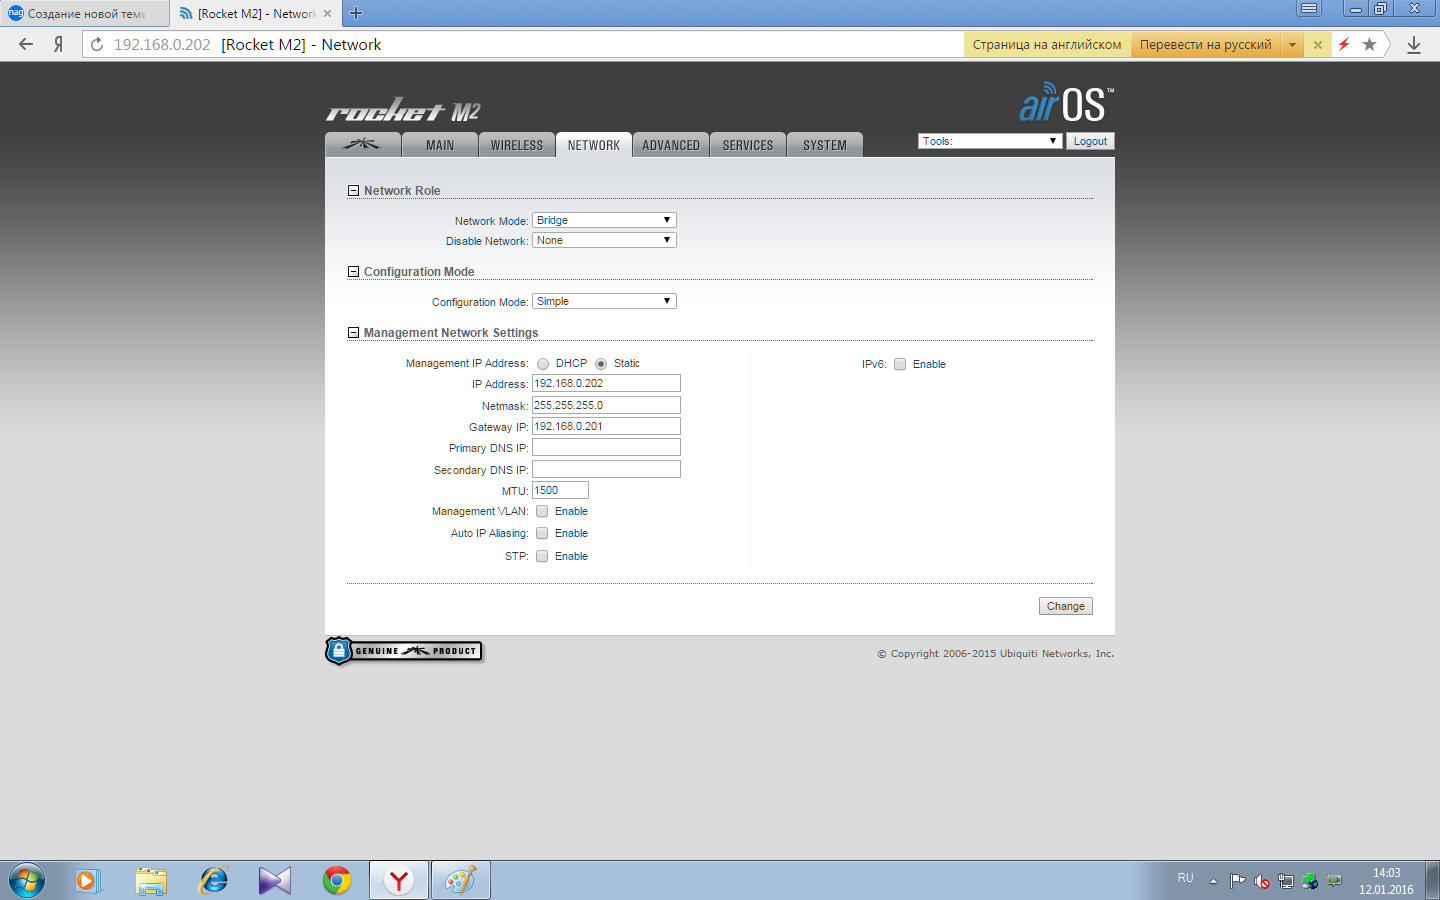1440x900 pixels.
Task: Click the Primary DNS IP field
Action: point(606,447)
